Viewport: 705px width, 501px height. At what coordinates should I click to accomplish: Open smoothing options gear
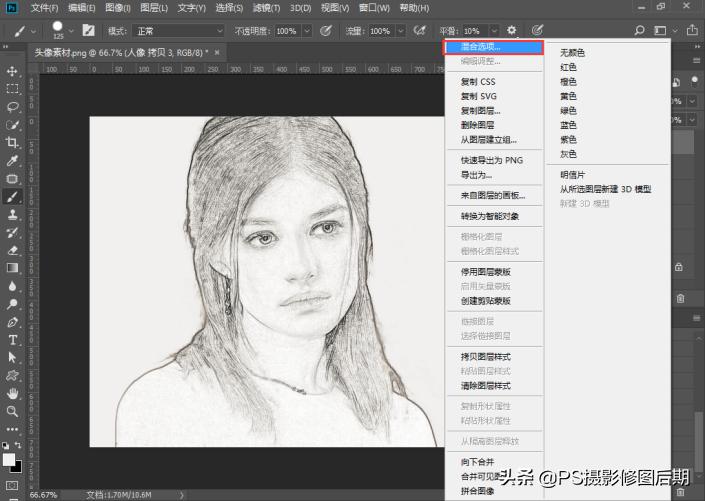(x=512, y=31)
